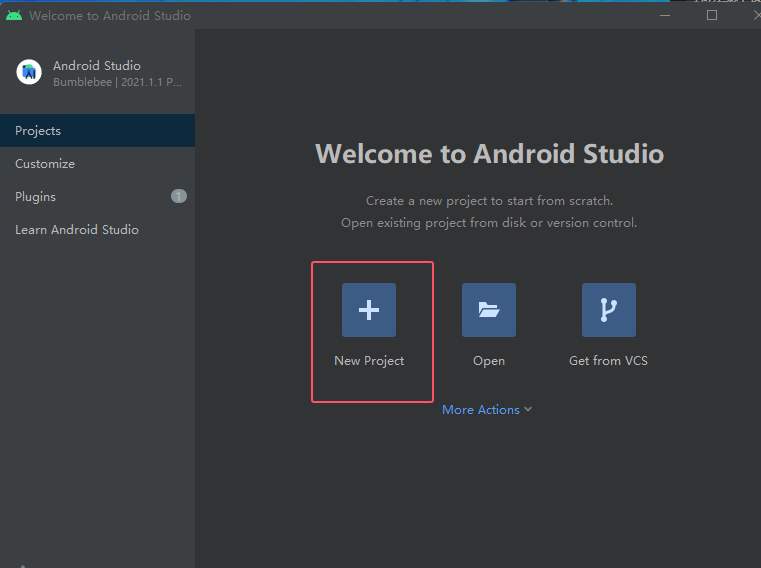761x568 pixels.
Task: Click the Get from VCS label
Action: (608, 361)
